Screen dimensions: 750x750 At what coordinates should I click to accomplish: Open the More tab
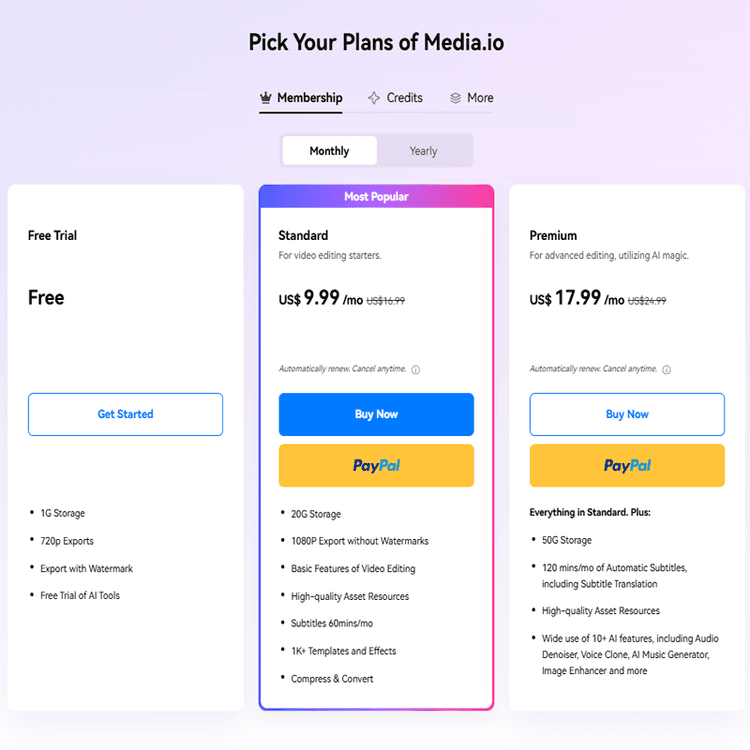coord(480,98)
